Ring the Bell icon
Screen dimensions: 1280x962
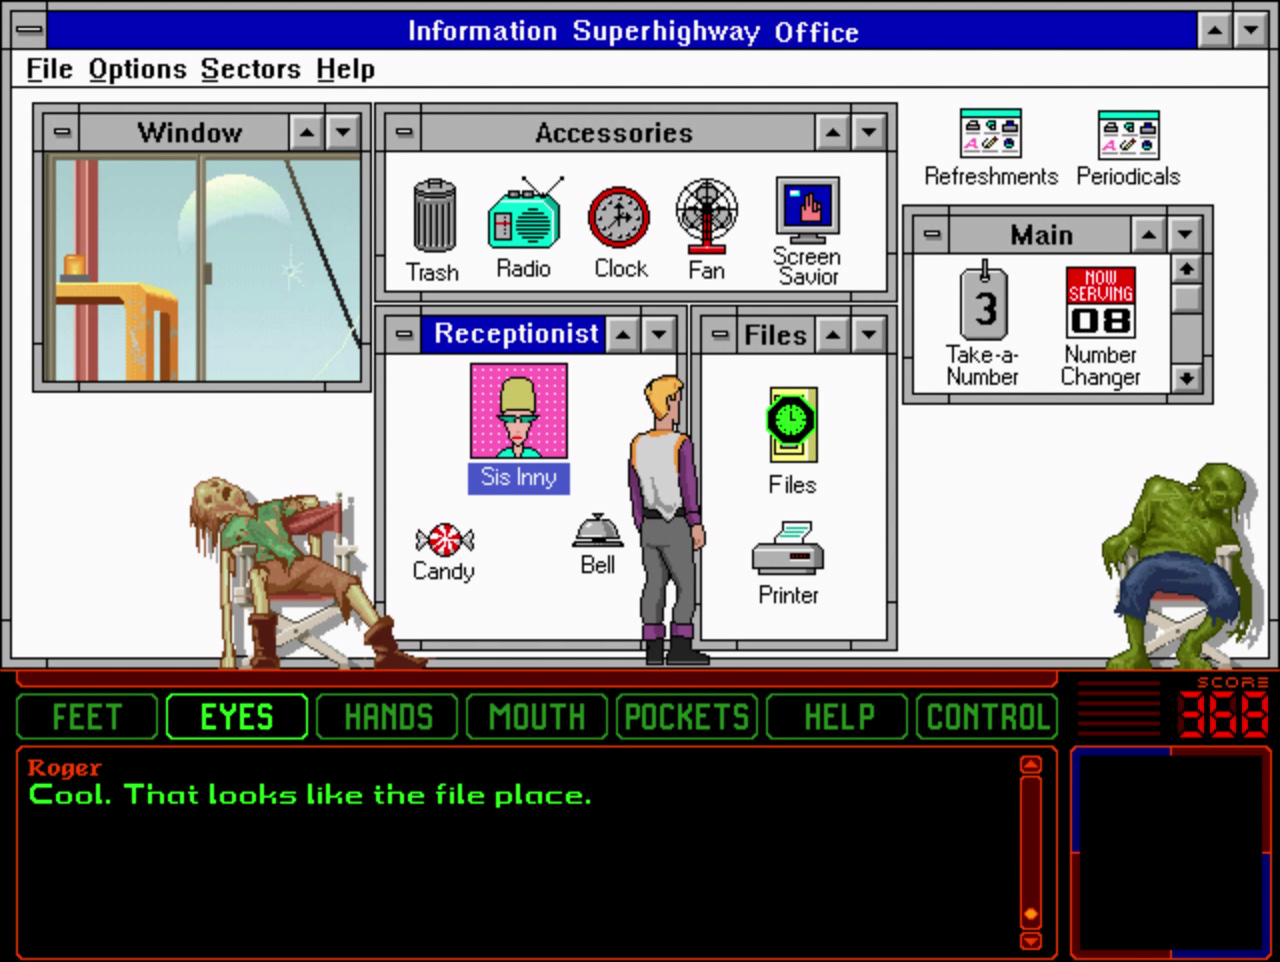tap(598, 531)
